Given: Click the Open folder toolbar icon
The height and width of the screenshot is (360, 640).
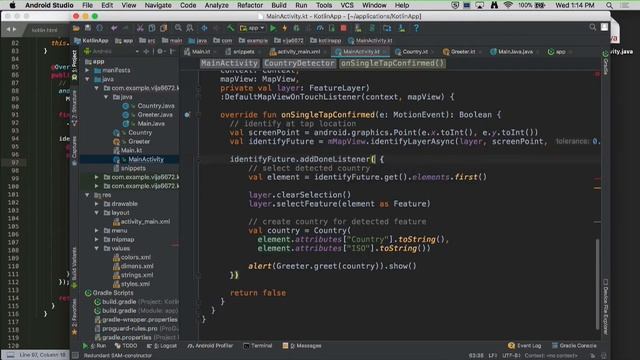Looking at the screenshot, I should point(76,28).
